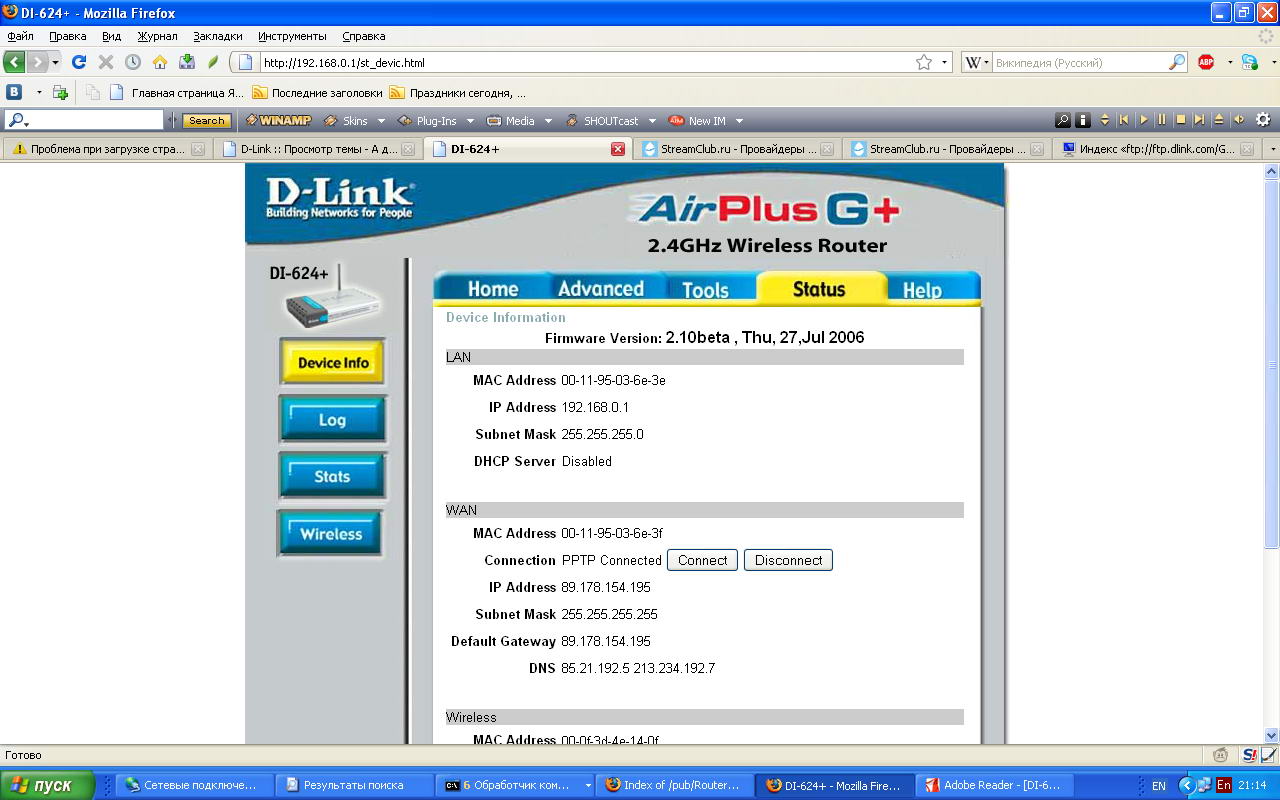Open the back/forward history dropdown

(x=55, y=62)
